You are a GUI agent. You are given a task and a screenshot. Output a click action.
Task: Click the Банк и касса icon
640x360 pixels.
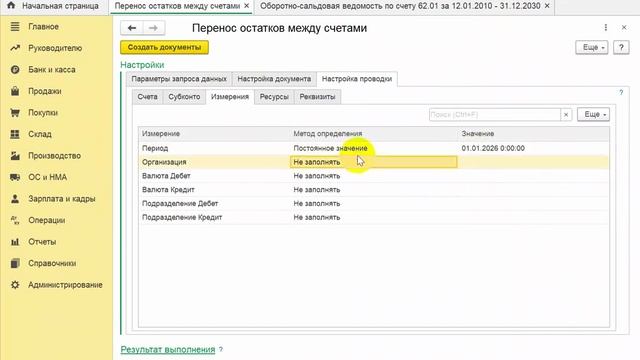(x=15, y=70)
